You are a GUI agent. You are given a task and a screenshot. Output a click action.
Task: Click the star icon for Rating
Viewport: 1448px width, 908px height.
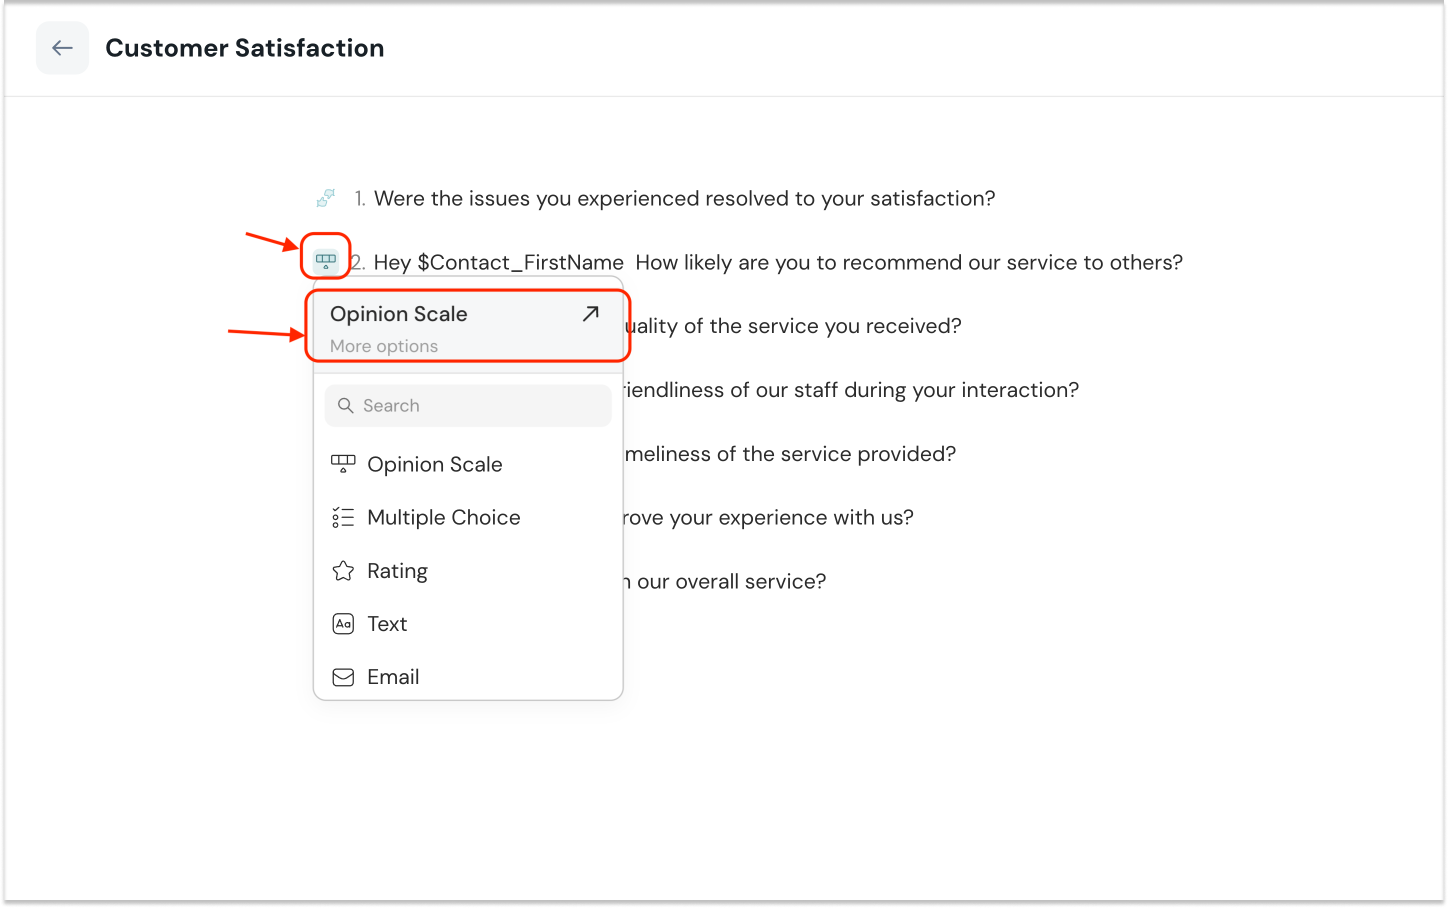click(343, 571)
